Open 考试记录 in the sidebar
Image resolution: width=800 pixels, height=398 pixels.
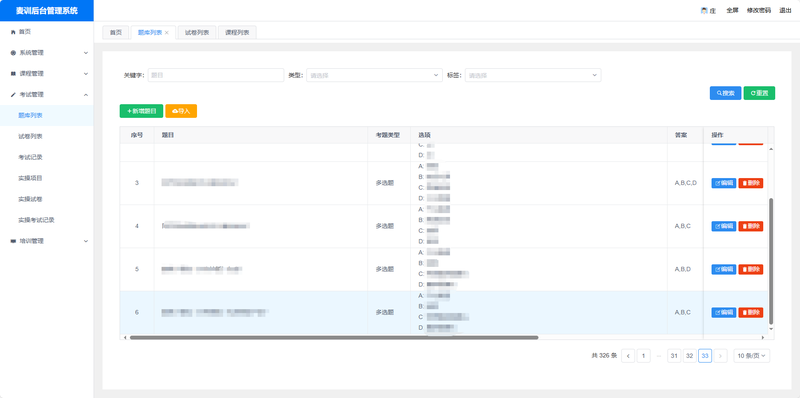click(46, 157)
